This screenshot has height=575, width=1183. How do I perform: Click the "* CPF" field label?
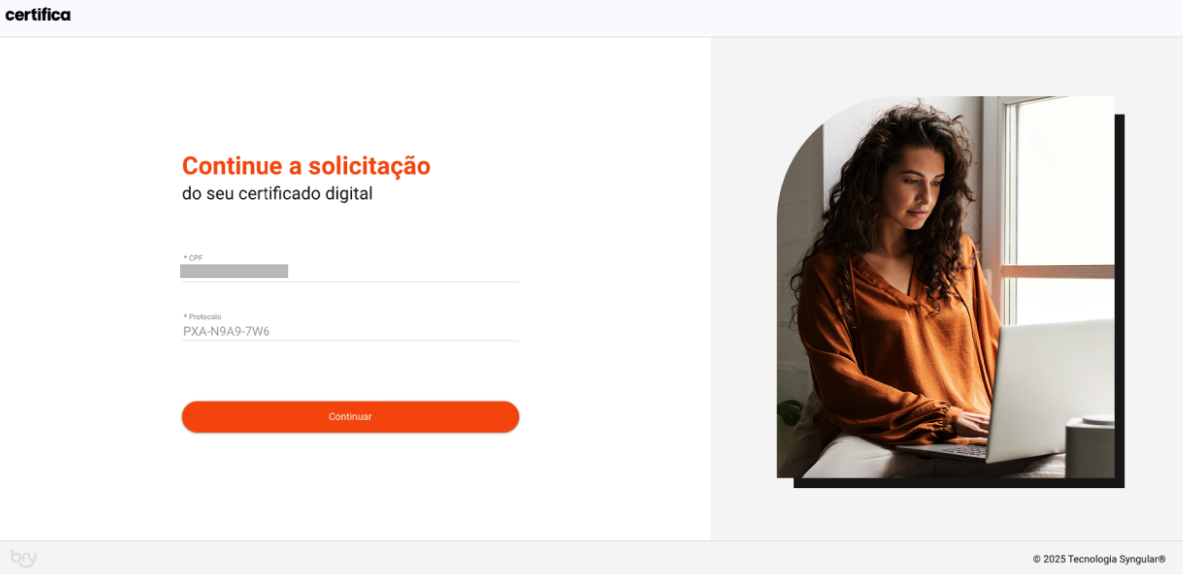click(193, 258)
